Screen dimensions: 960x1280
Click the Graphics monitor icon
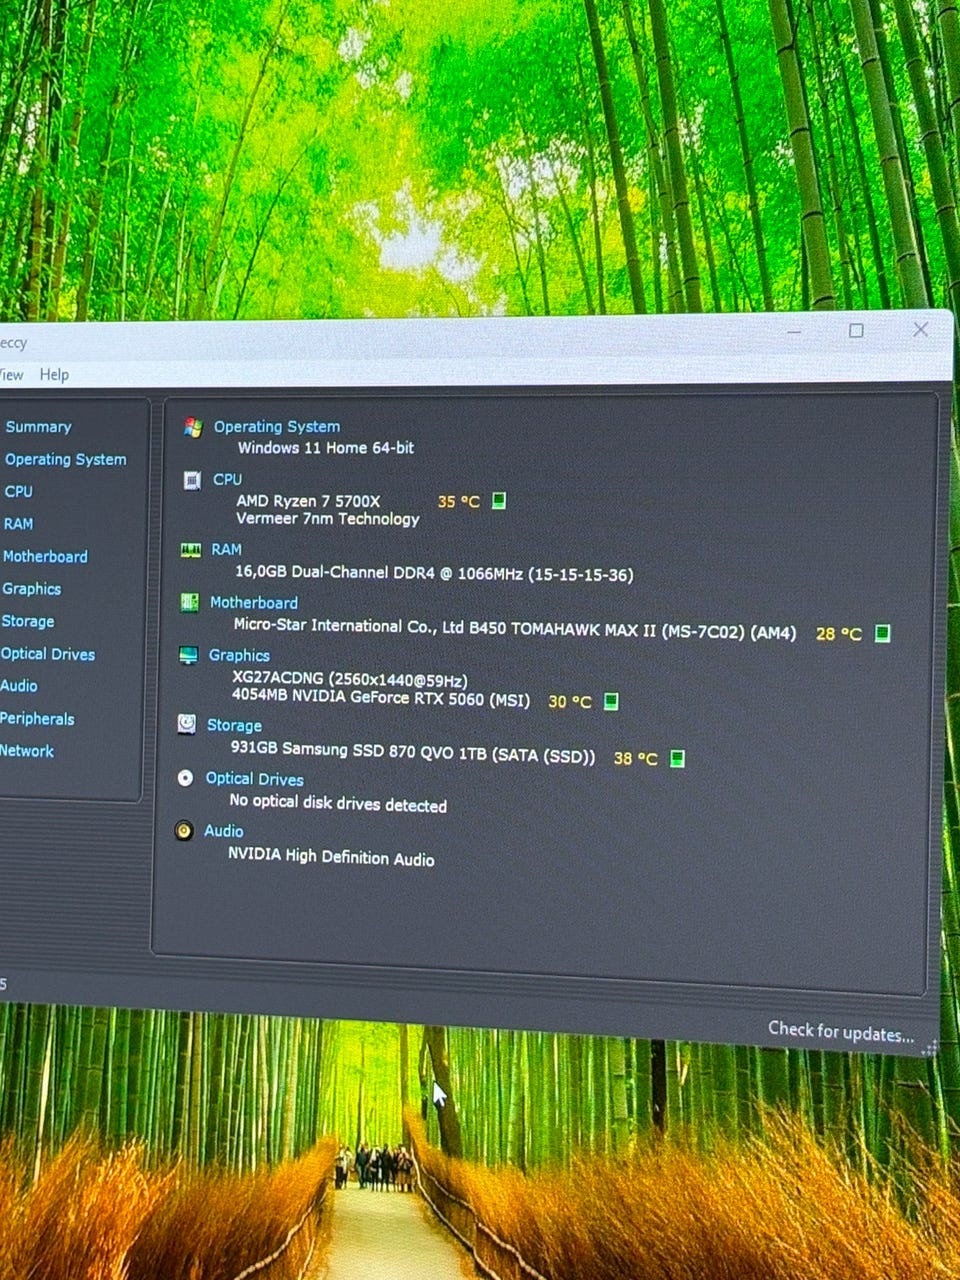(x=188, y=655)
